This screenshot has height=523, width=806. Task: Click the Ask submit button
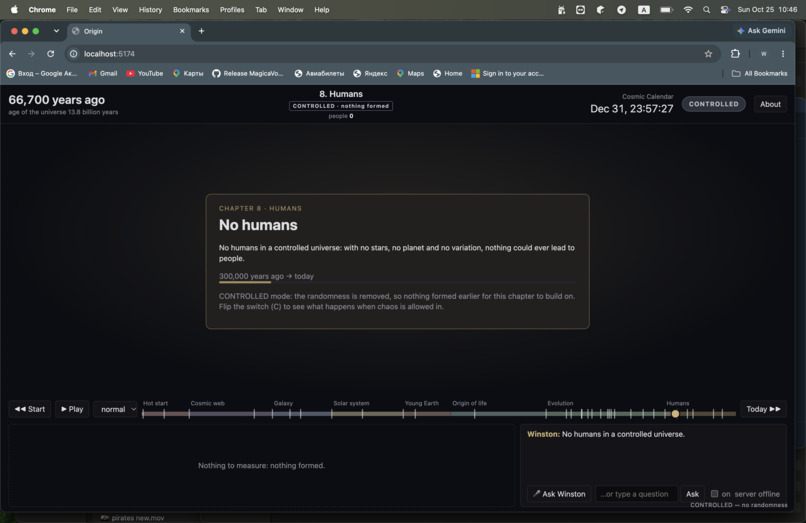[x=692, y=494]
